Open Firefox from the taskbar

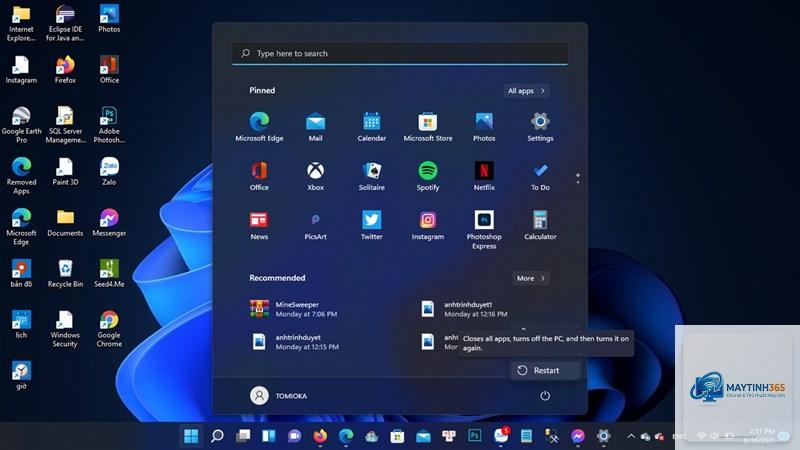(x=320, y=436)
